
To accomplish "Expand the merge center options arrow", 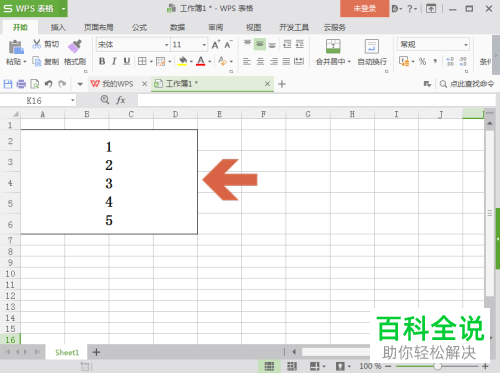I will tap(349, 62).
